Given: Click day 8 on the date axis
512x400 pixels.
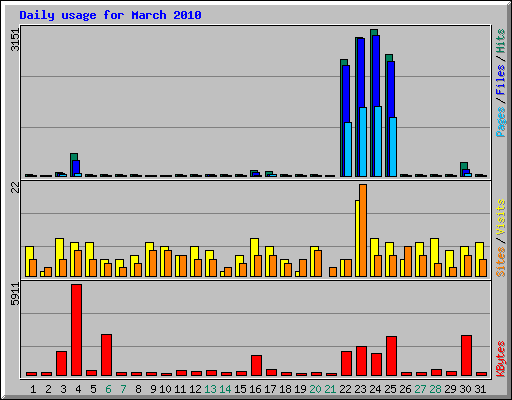Looking at the screenshot, I should point(138,389).
